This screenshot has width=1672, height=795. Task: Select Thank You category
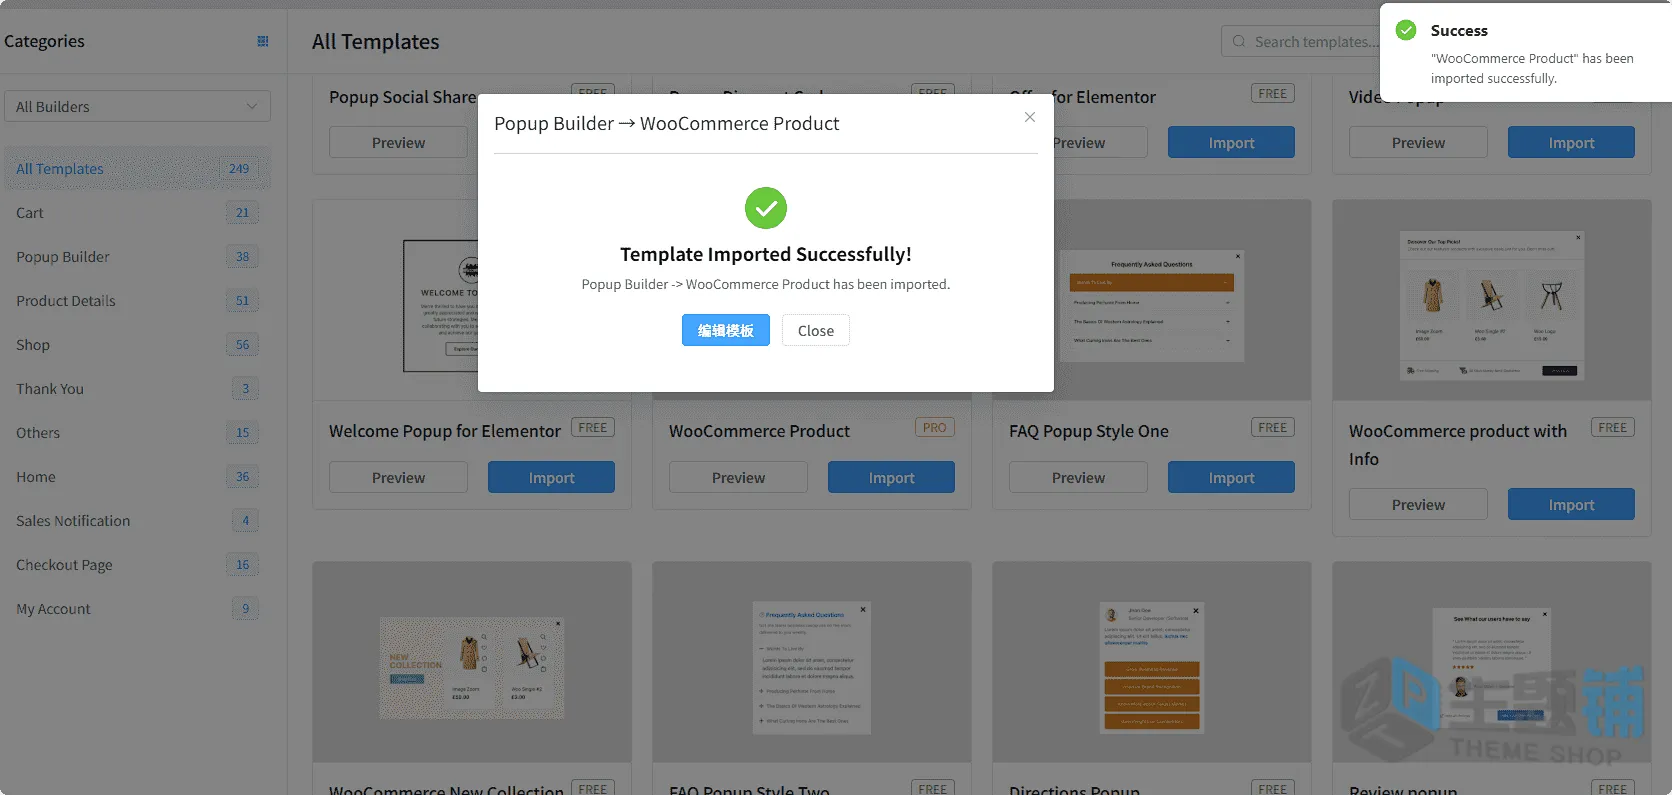(137, 388)
